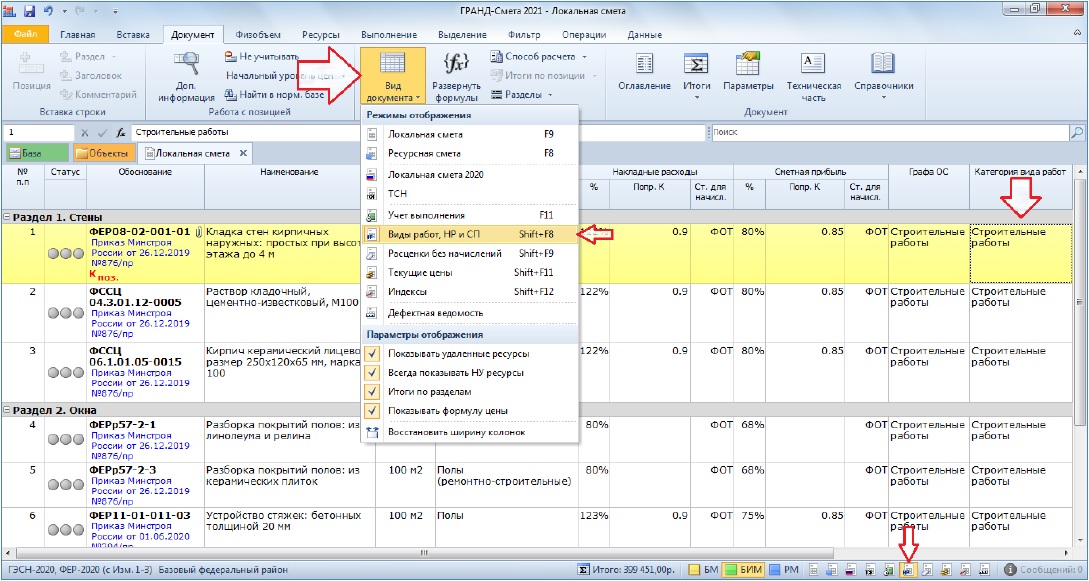The image size is (1089, 581).
Task: Choose Виды работ, НР и СП menu item
Action: 469,235
